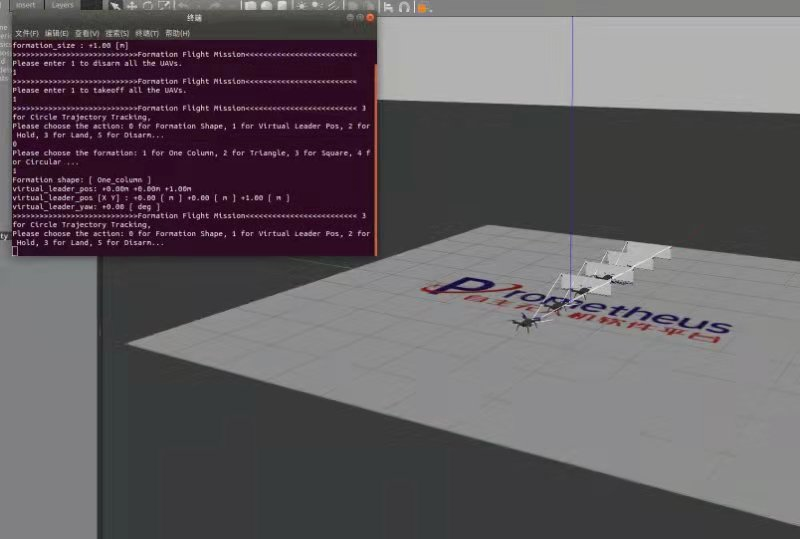The height and width of the screenshot is (539, 800).
Task: Open the 文件(F) terminal menu
Action: pyautogui.click(x=27, y=33)
